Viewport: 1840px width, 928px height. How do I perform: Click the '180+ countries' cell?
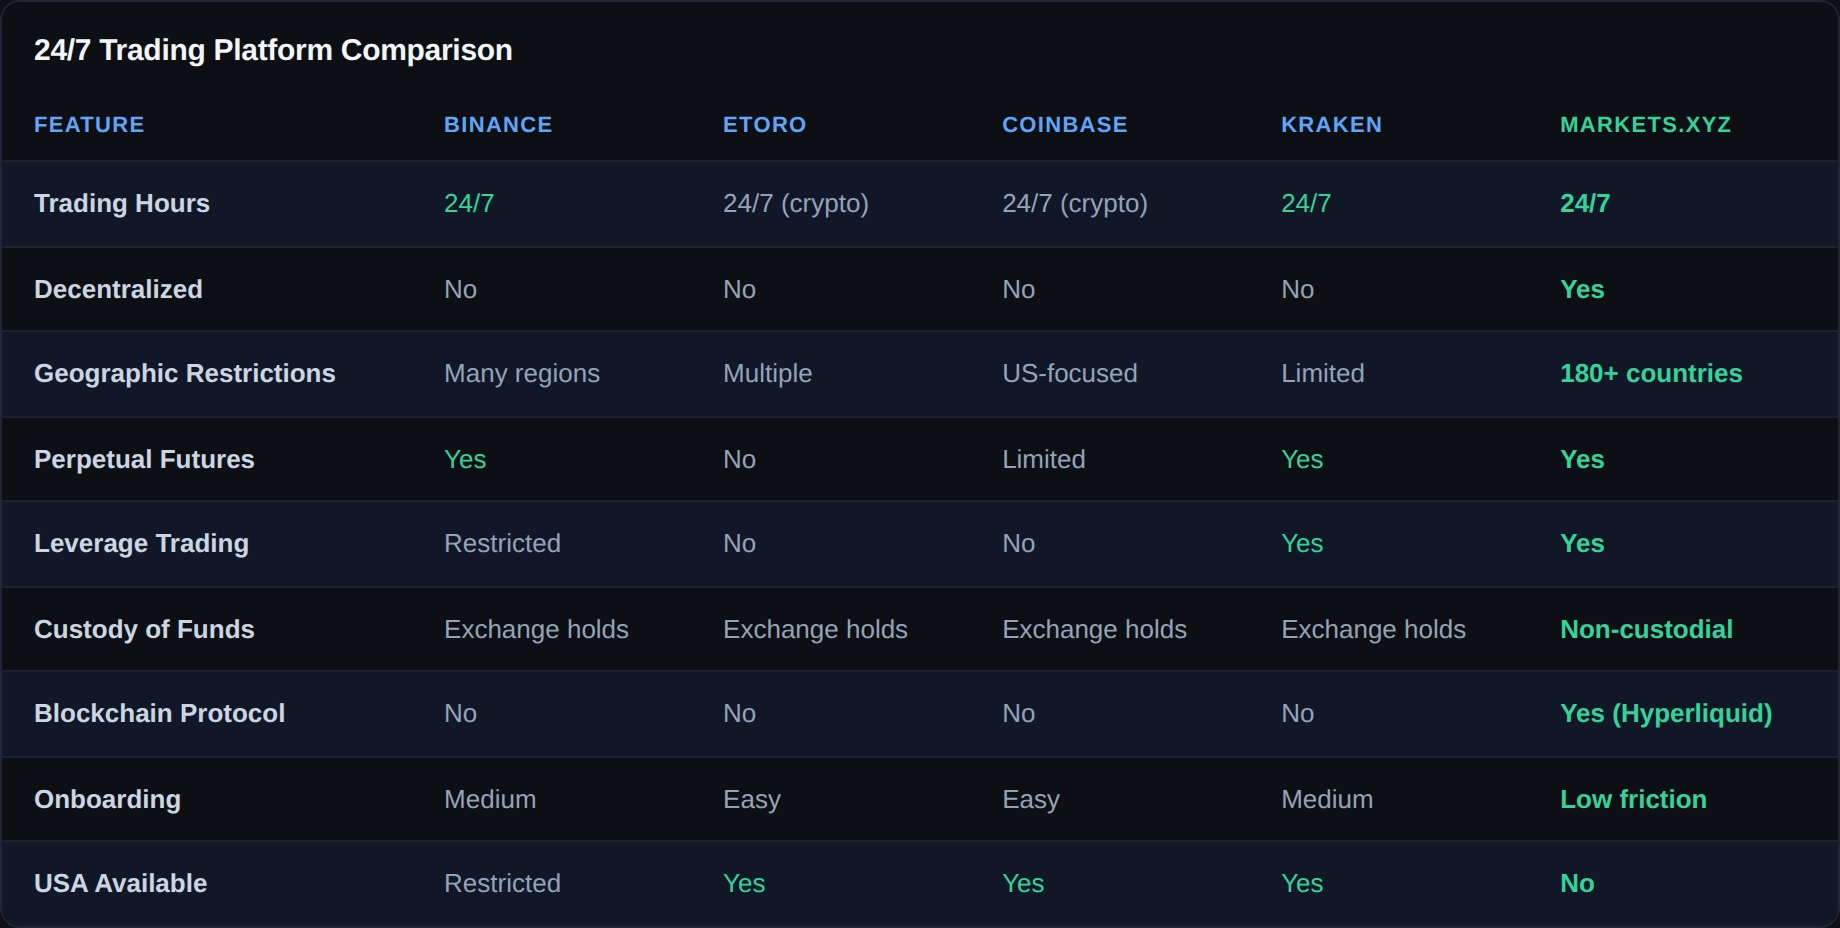[x=1651, y=373]
